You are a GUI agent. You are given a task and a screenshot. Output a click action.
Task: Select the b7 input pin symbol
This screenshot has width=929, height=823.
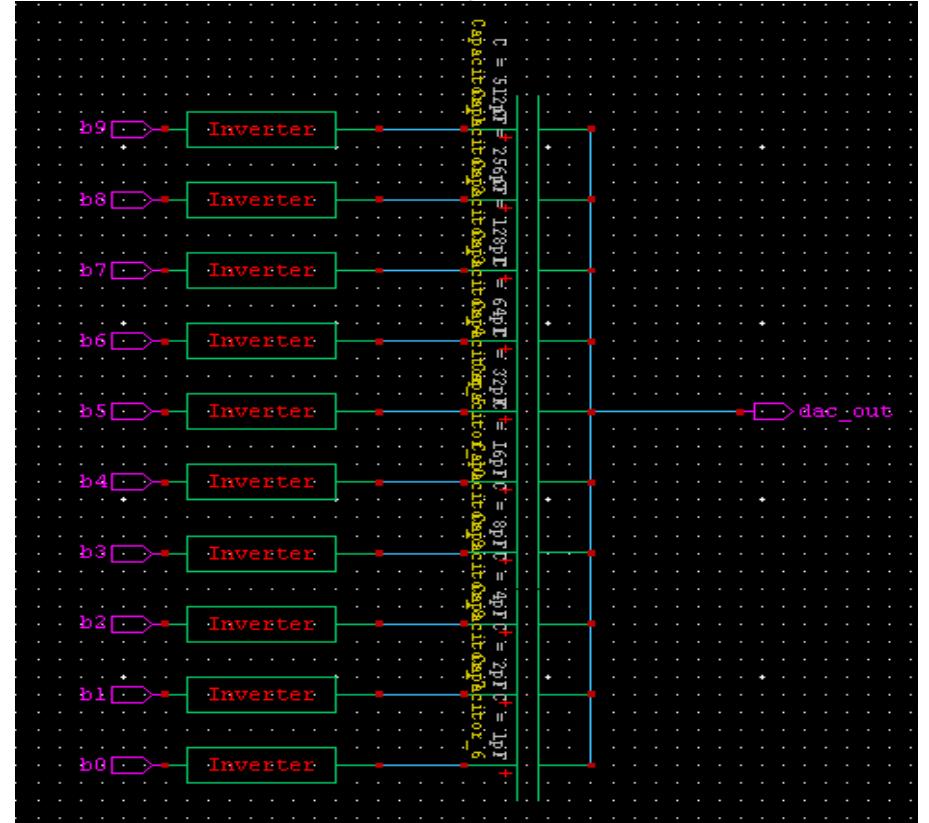tap(132, 270)
